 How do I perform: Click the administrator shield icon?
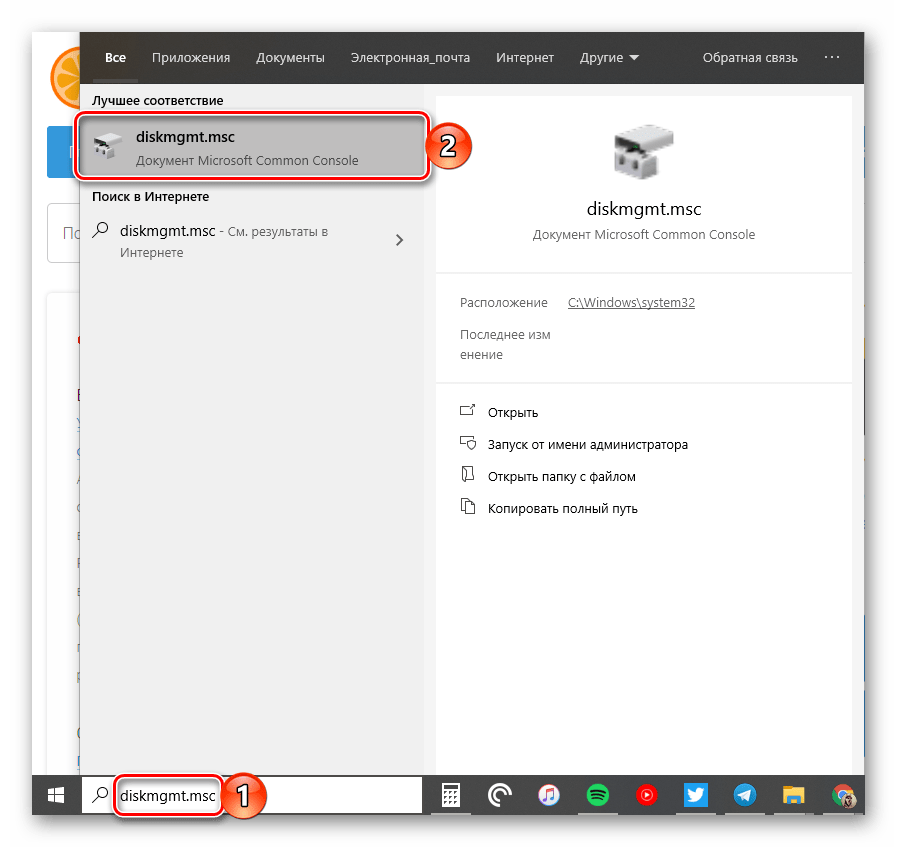467,443
